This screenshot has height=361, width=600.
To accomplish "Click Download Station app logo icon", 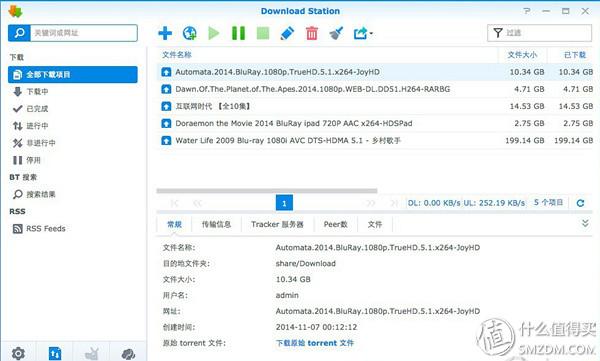I will pyautogui.click(x=15, y=11).
